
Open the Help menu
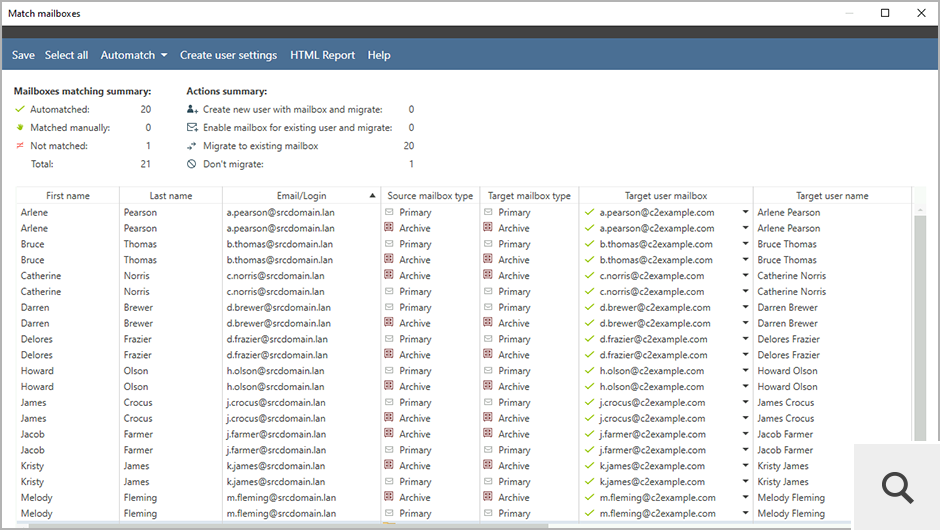[x=379, y=55]
